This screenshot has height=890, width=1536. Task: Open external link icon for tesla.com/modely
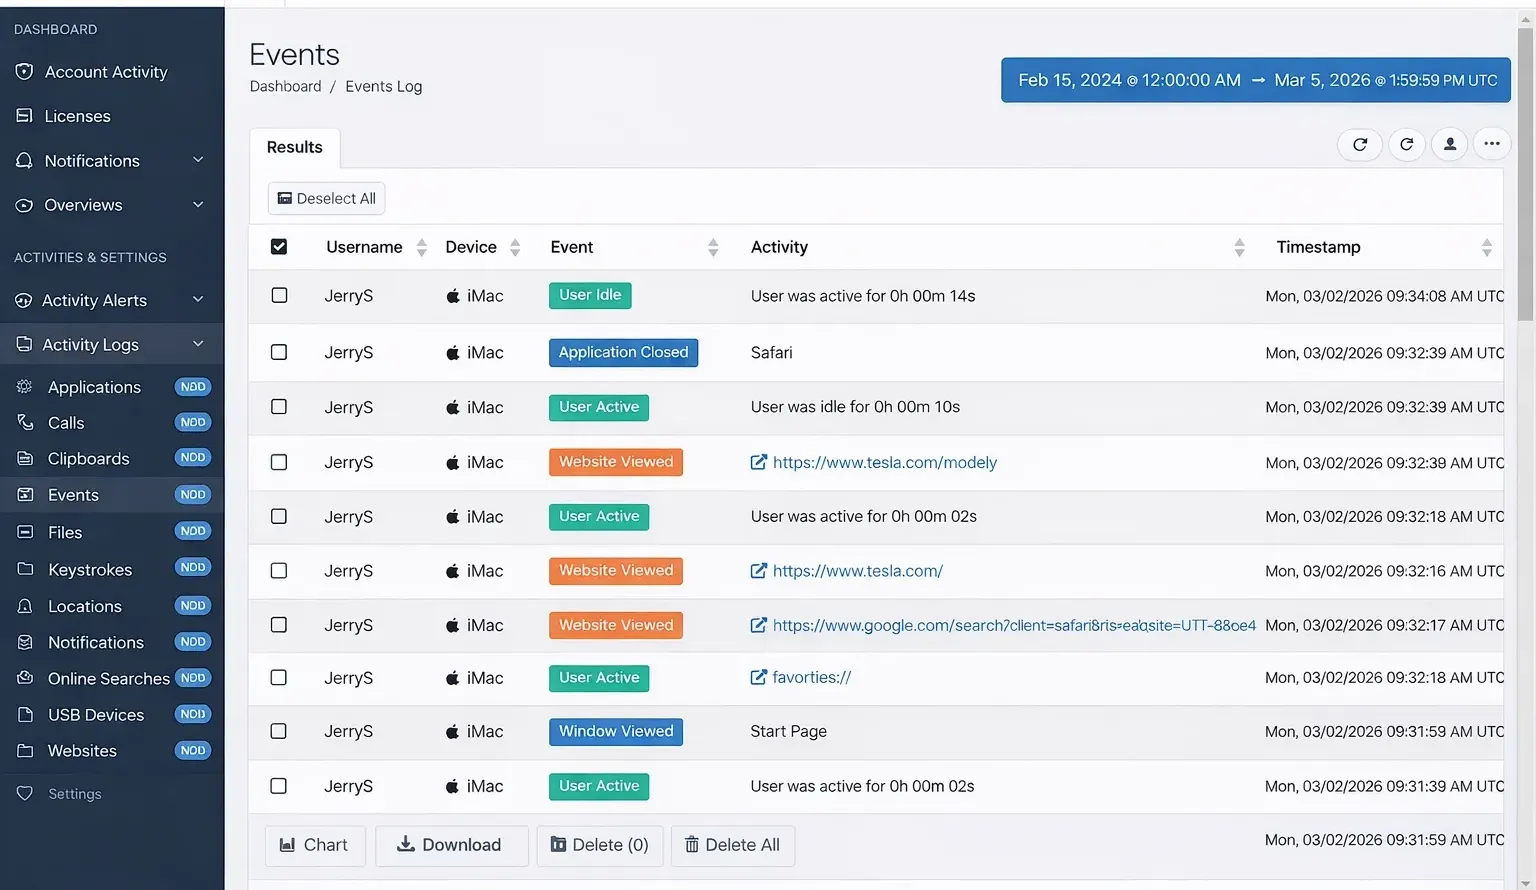point(758,462)
